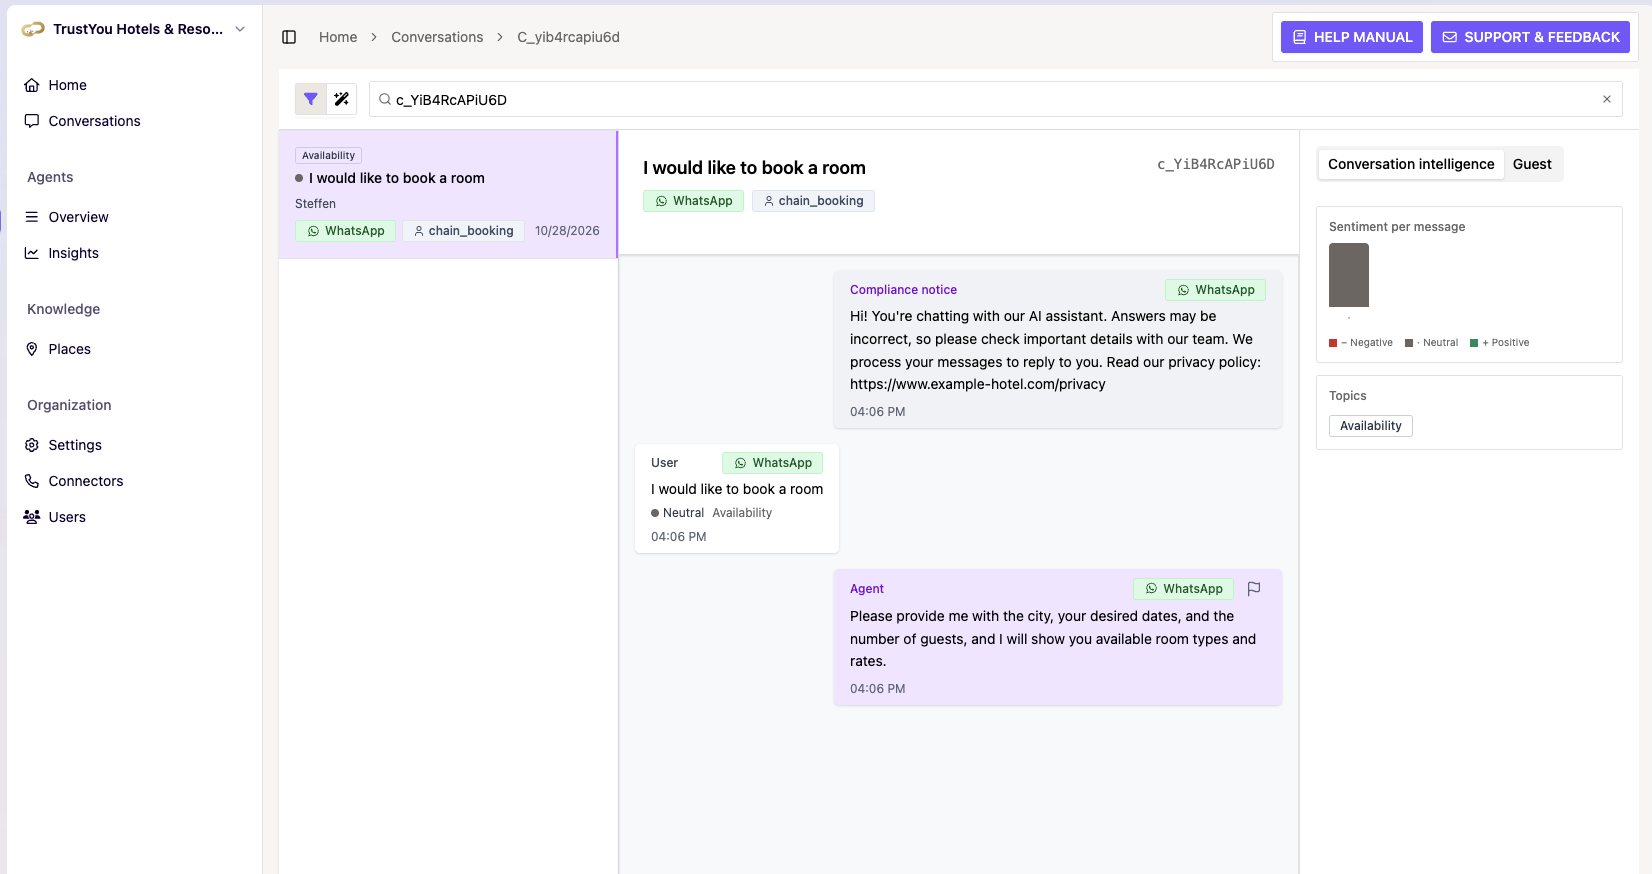Image resolution: width=1652 pixels, height=874 pixels.
Task: Toggle the sidebar panel icon
Action: click(289, 37)
